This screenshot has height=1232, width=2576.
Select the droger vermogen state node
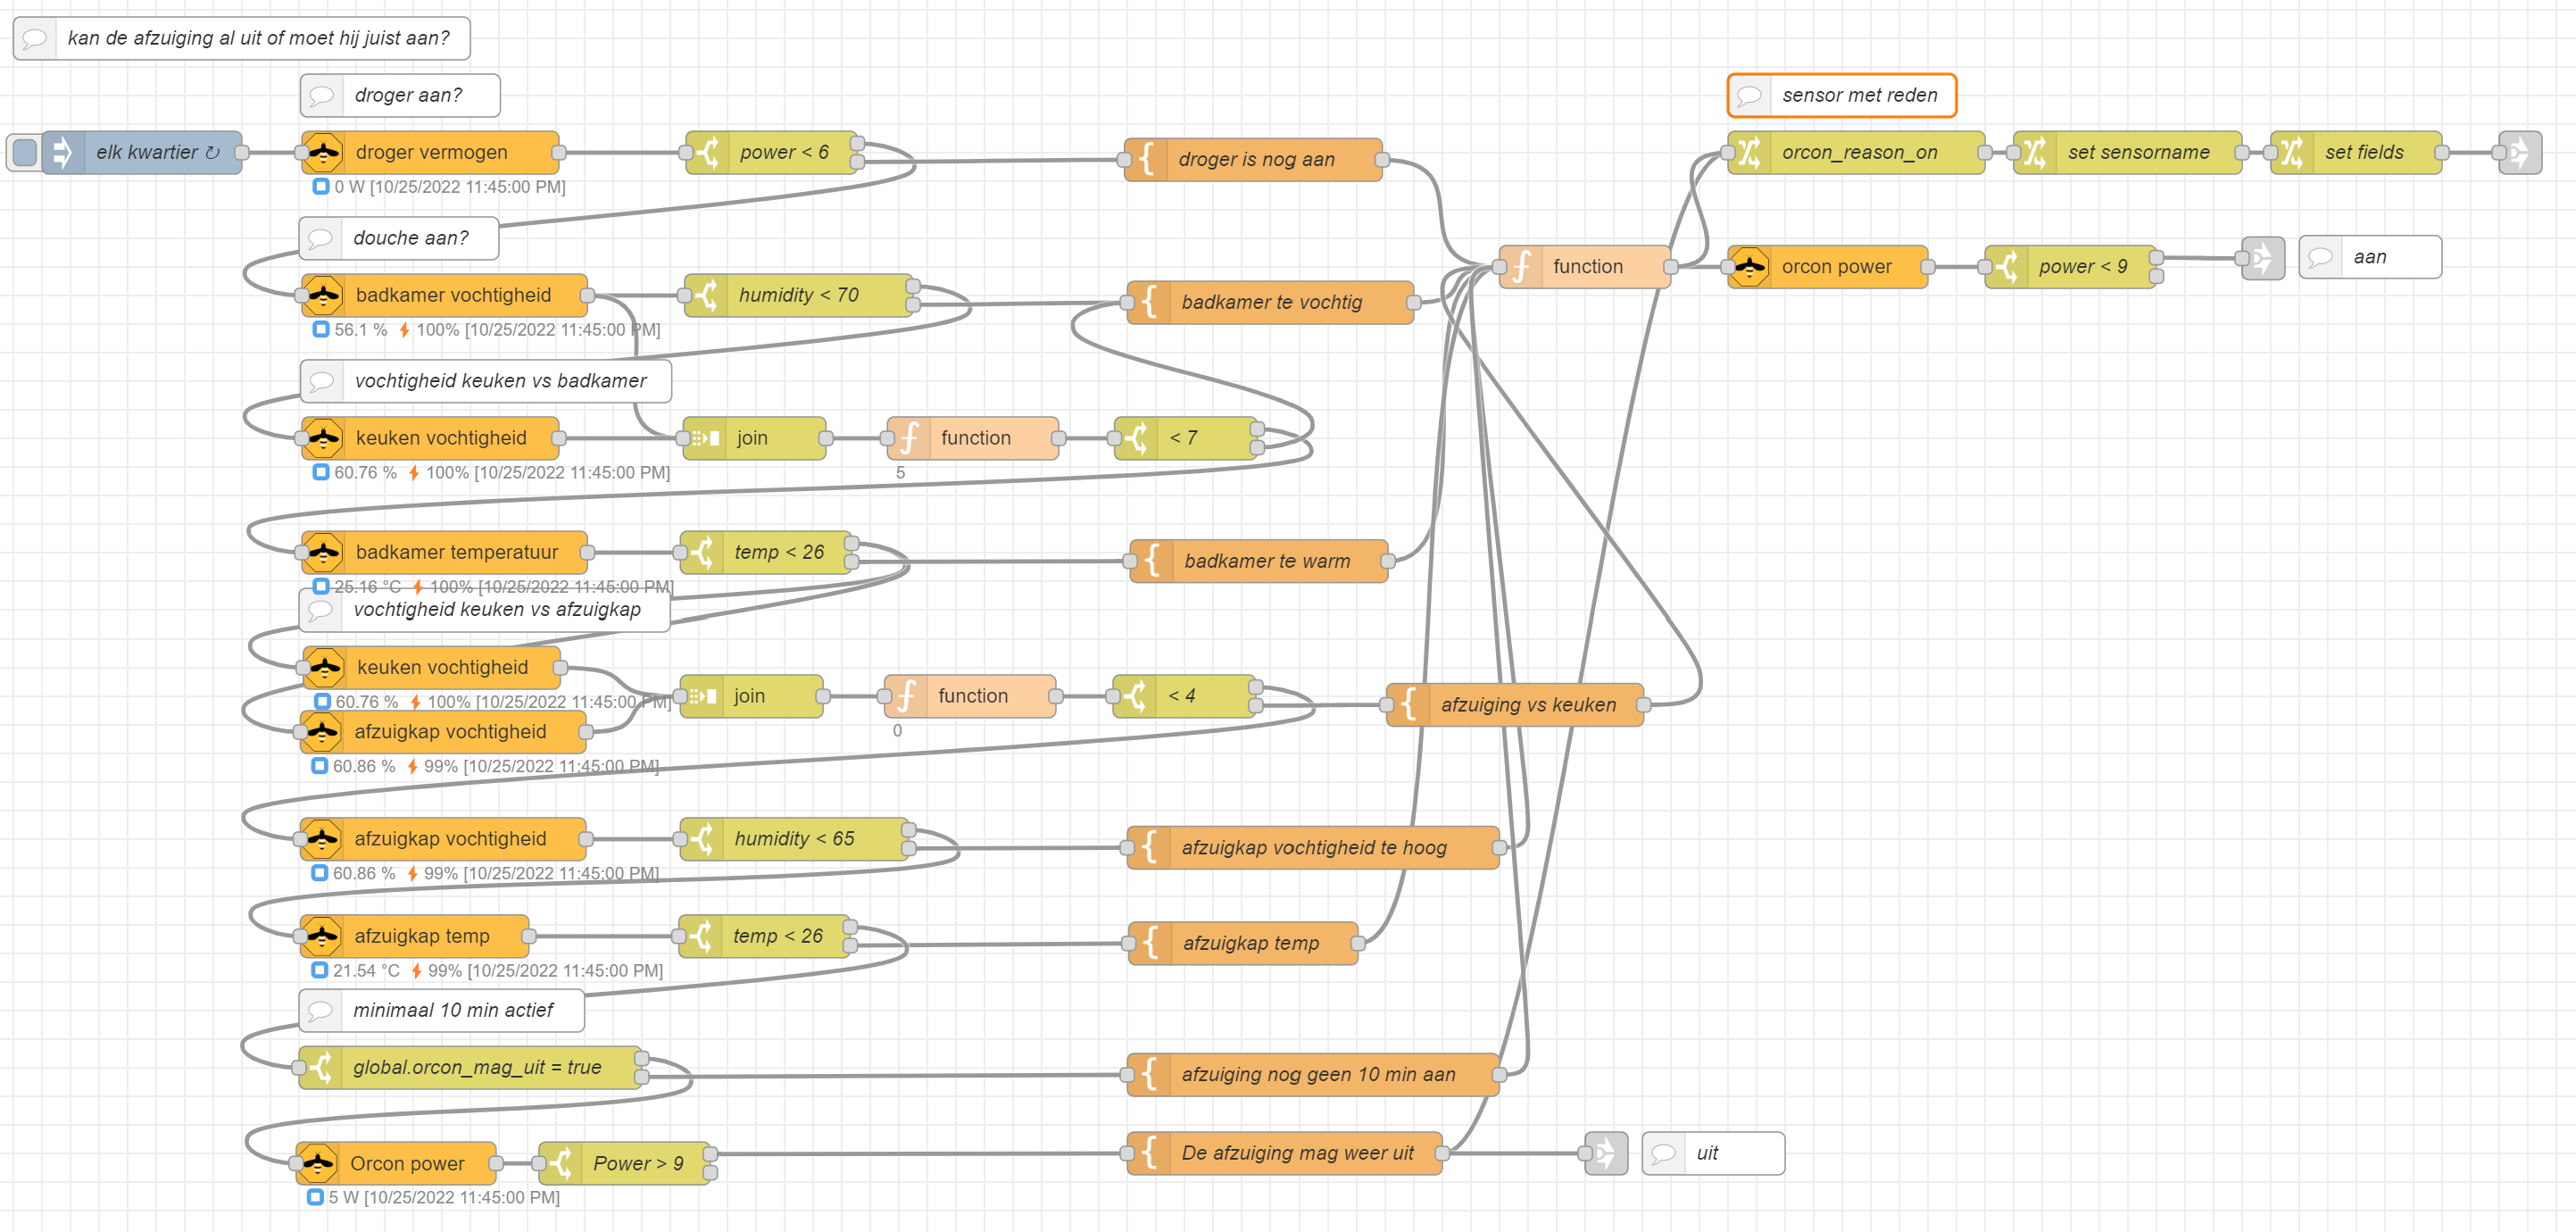[x=430, y=152]
